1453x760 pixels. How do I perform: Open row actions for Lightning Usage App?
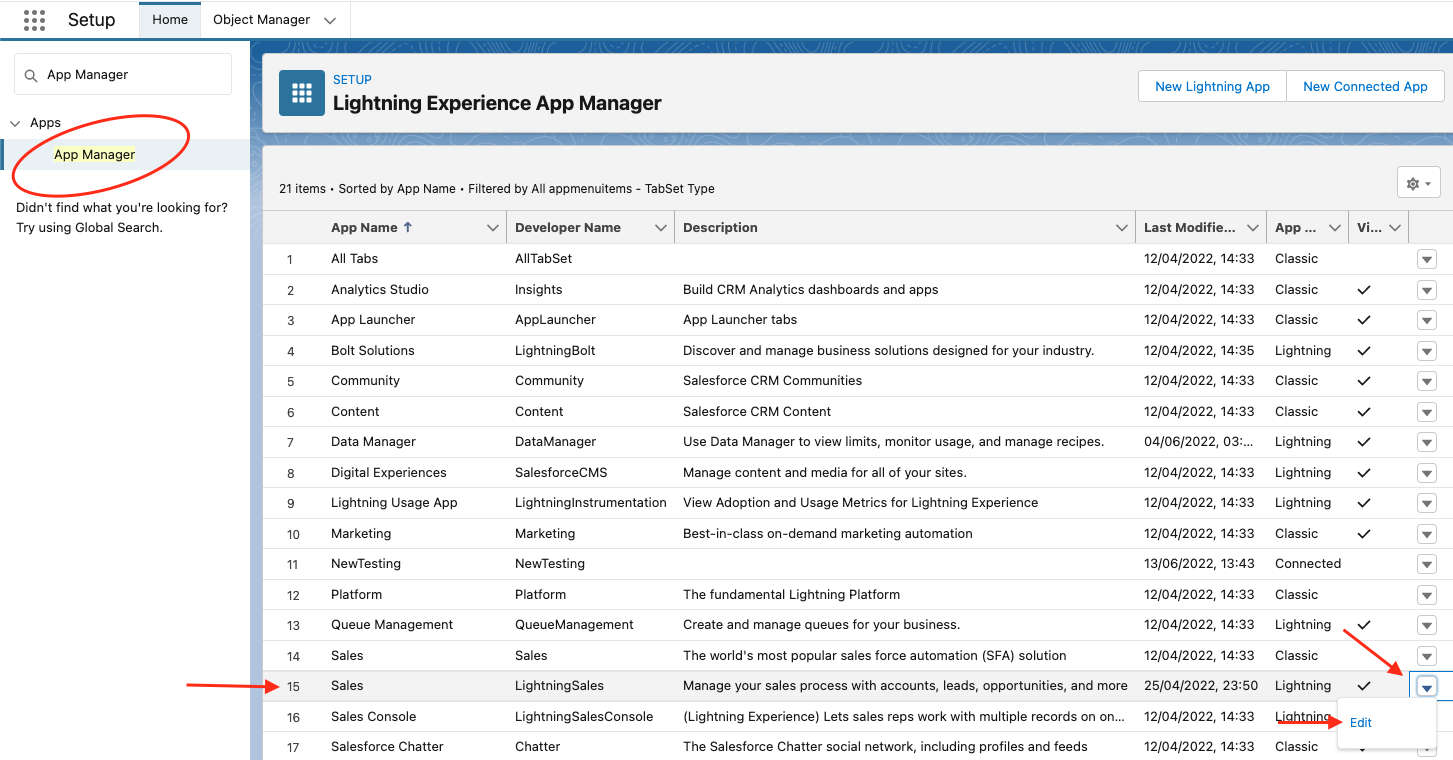pos(1427,503)
